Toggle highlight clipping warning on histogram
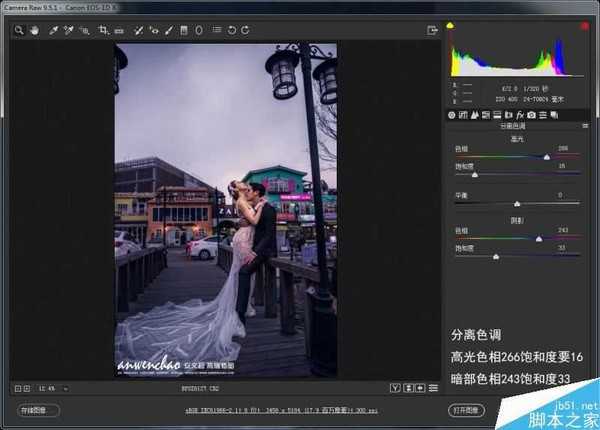The width and height of the screenshot is (600, 430). [x=584, y=24]
